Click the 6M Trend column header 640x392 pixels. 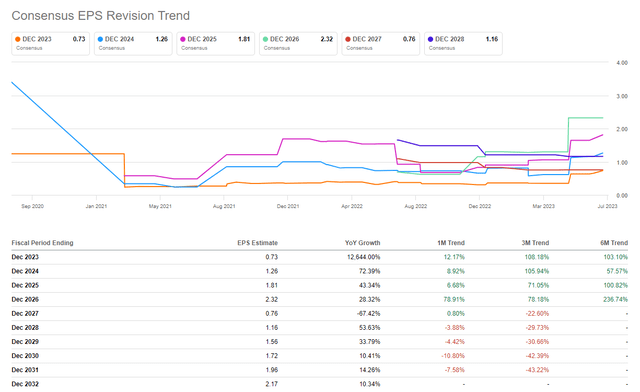coord(614,243)
